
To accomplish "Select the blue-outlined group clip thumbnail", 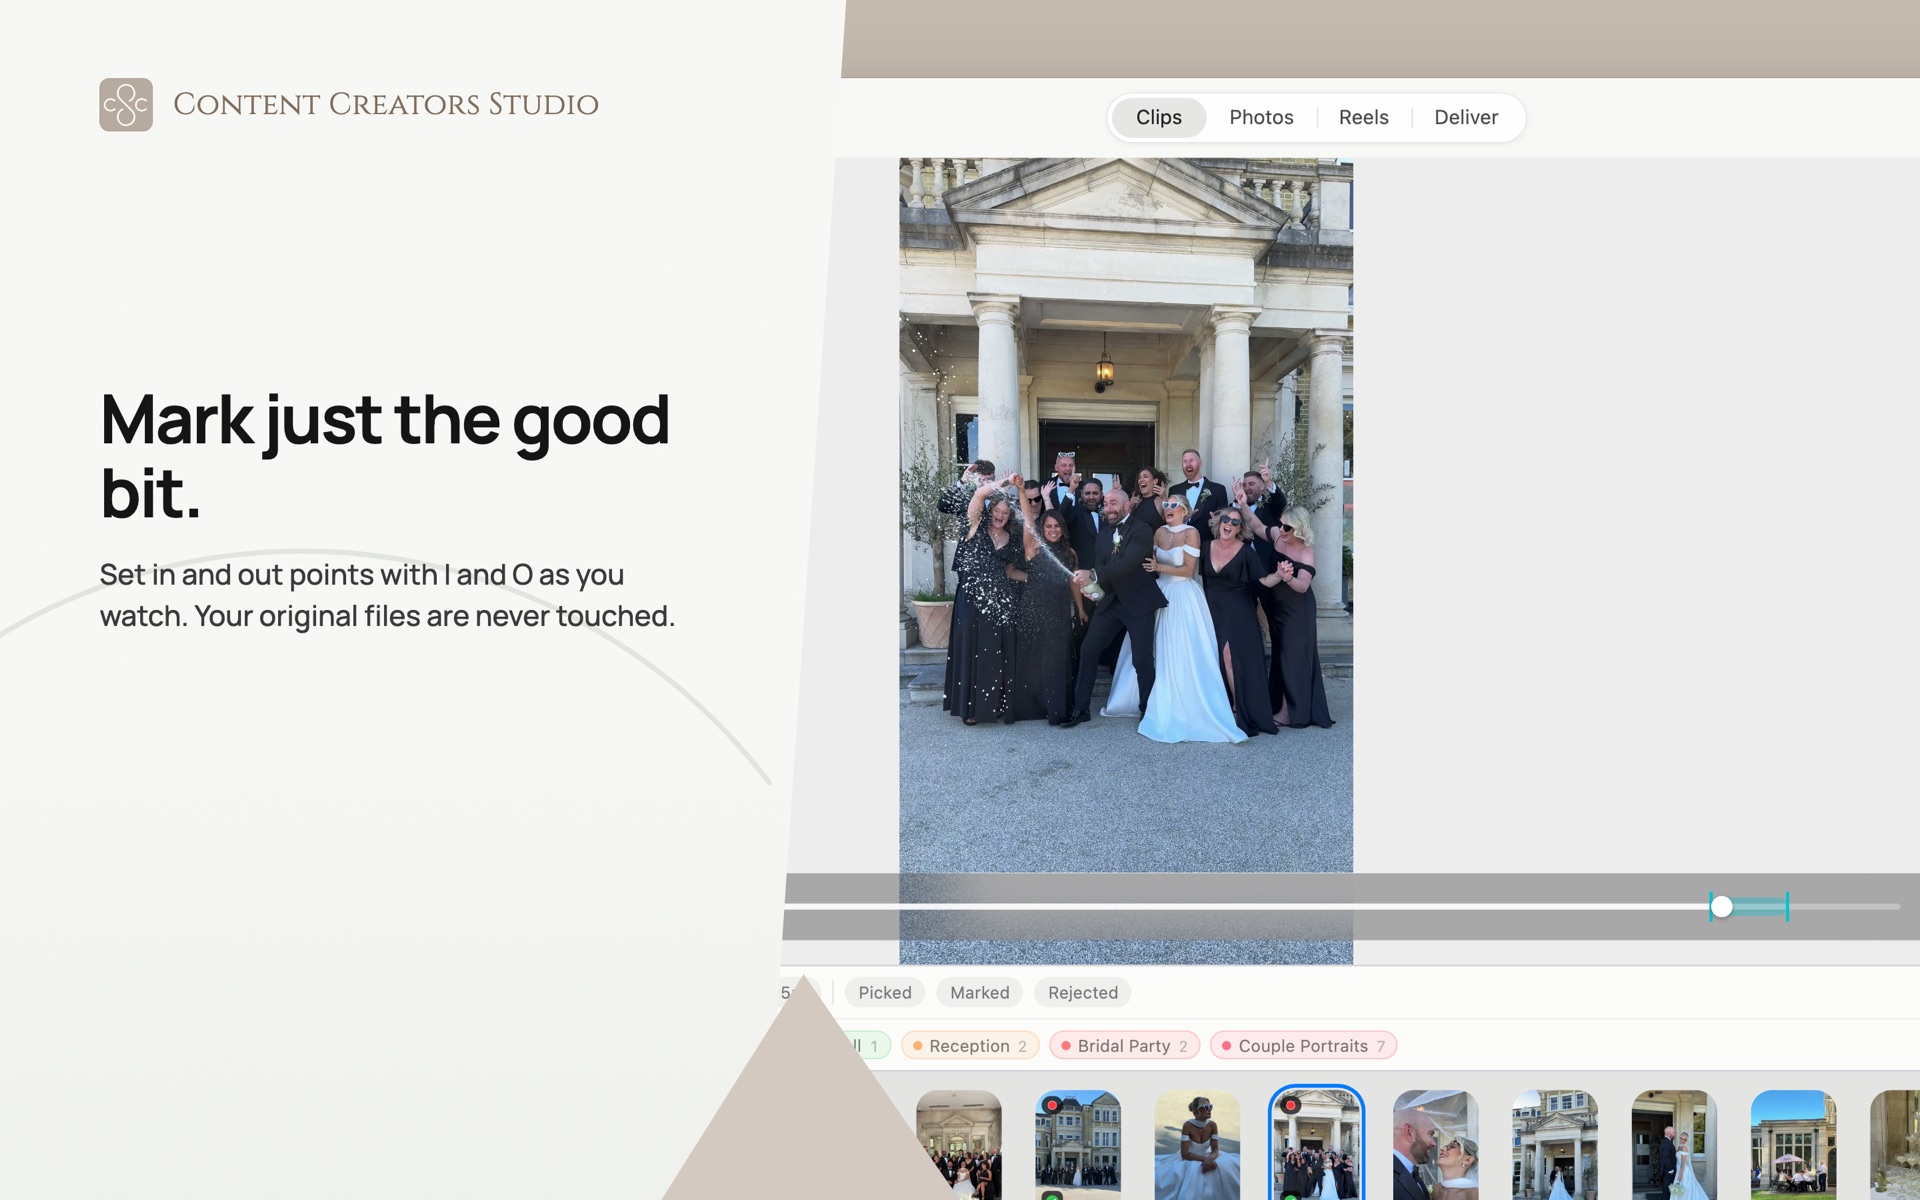I will pyautogui.click(x=1316, y=1145).
